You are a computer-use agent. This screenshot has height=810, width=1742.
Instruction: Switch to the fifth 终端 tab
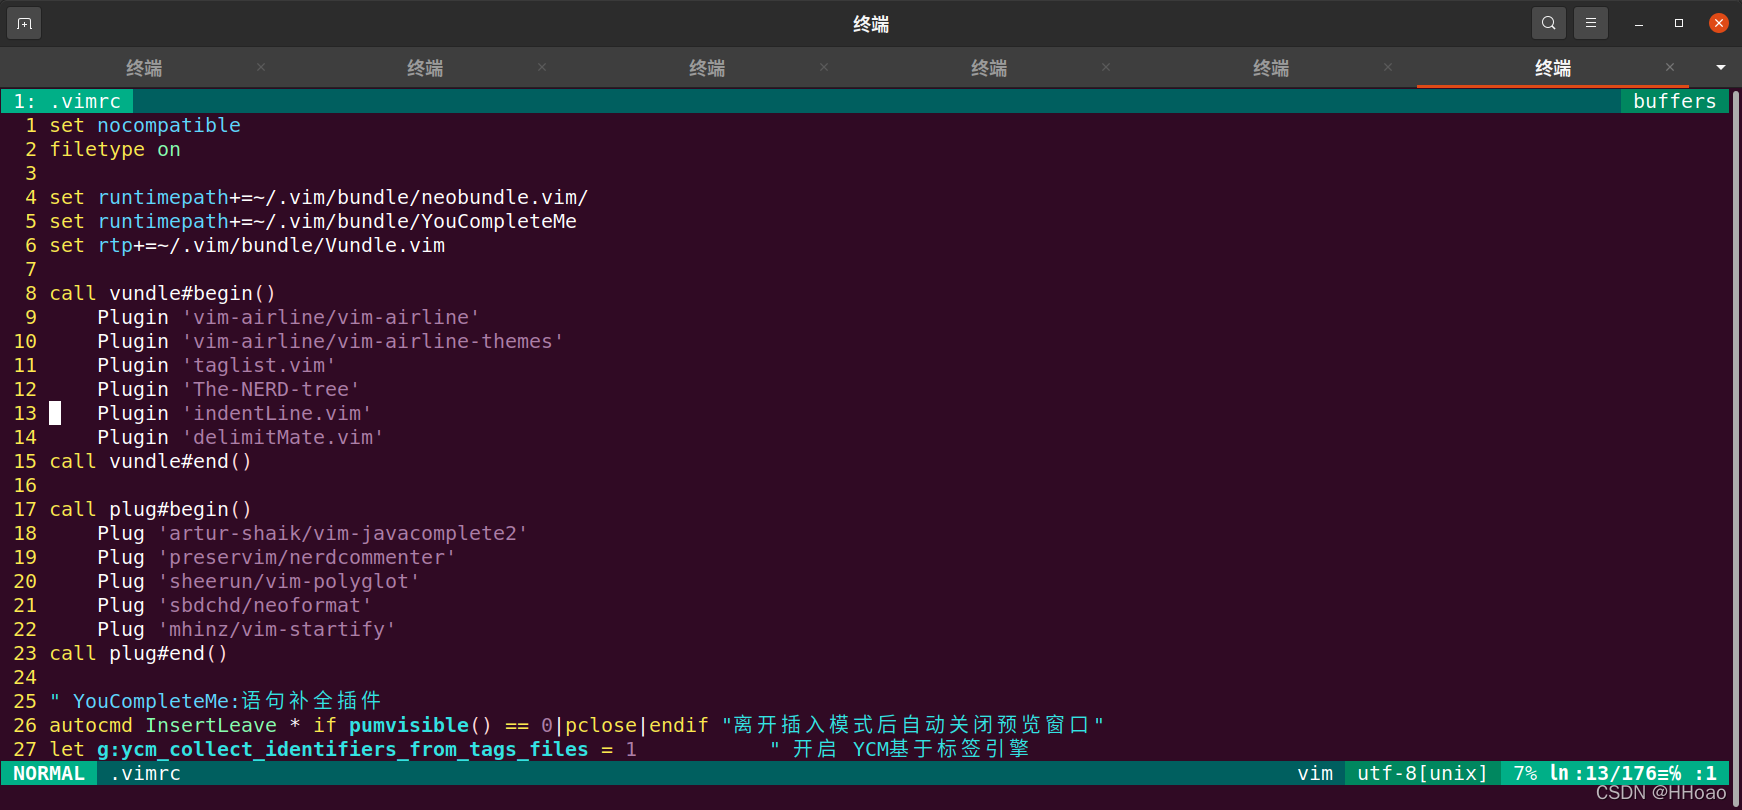pyautogui.click(x=1271, y=68)
